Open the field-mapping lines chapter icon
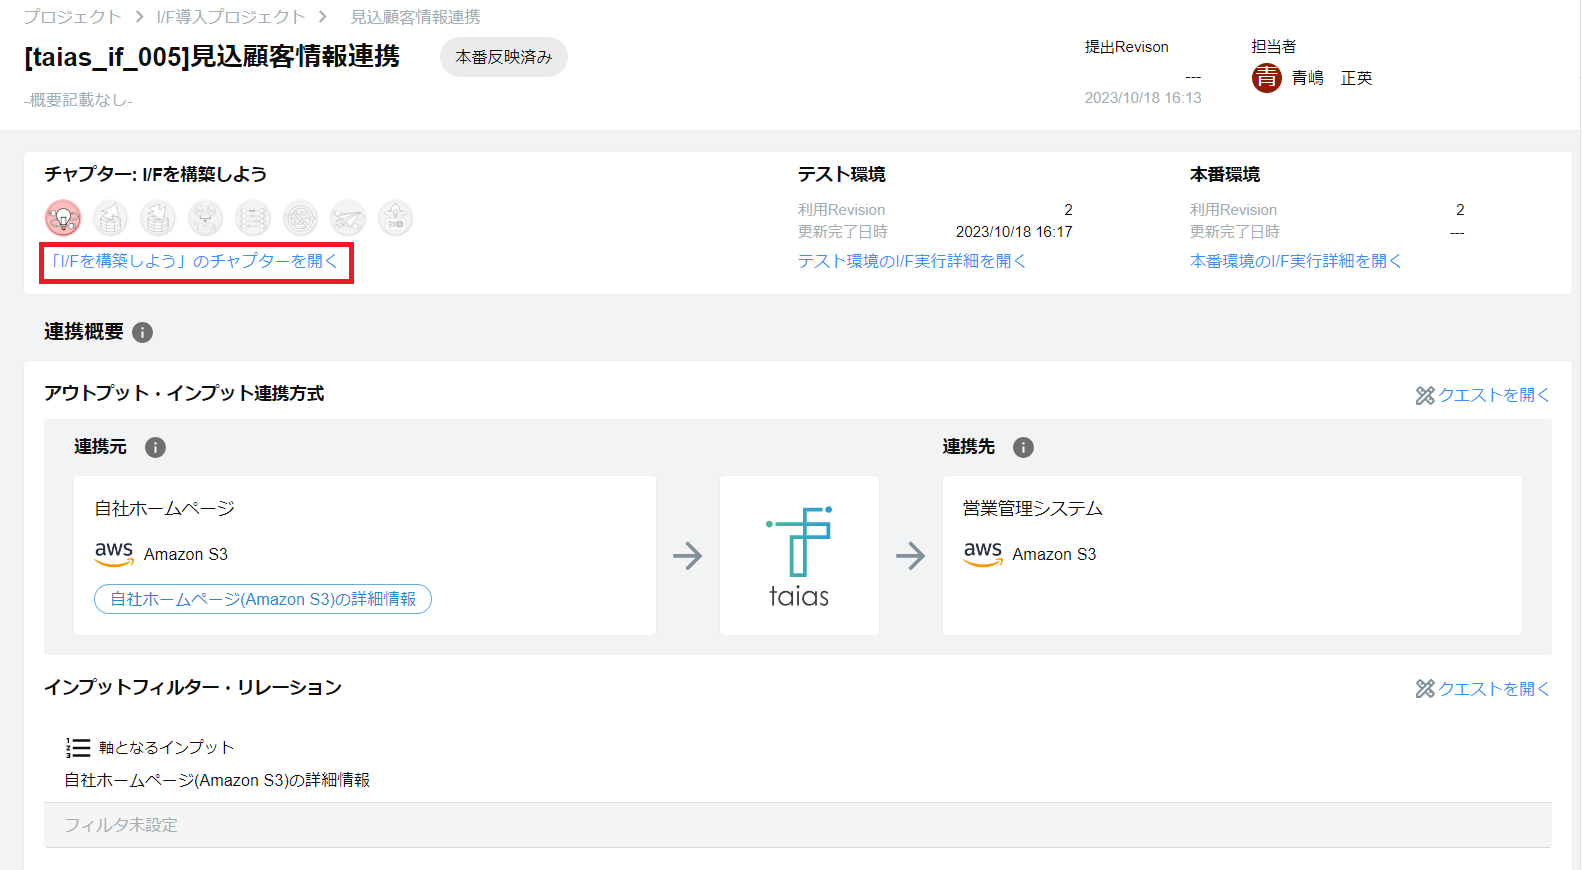 [253, 218]
